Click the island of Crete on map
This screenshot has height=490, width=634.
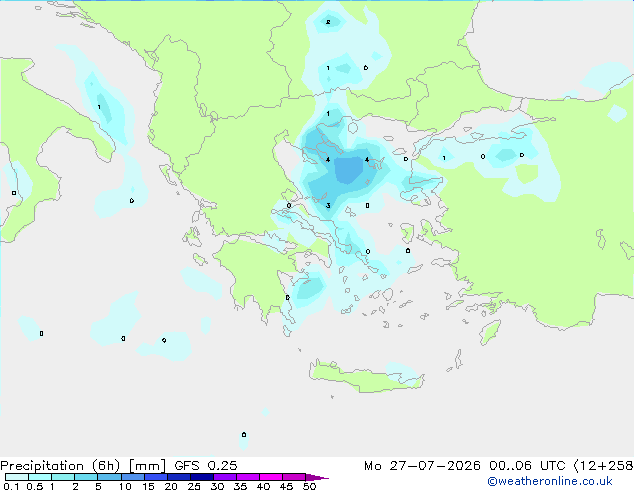tap(364, 376)
